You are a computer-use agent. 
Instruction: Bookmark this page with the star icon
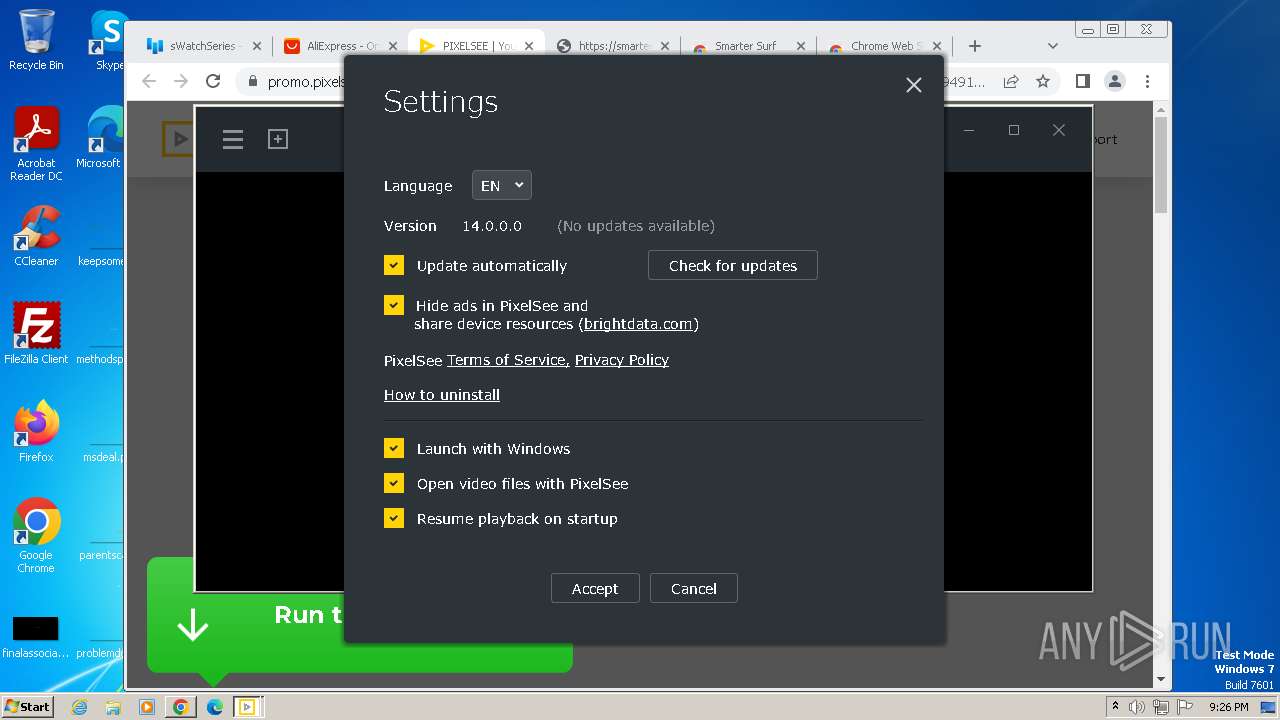pos(1043,81)
